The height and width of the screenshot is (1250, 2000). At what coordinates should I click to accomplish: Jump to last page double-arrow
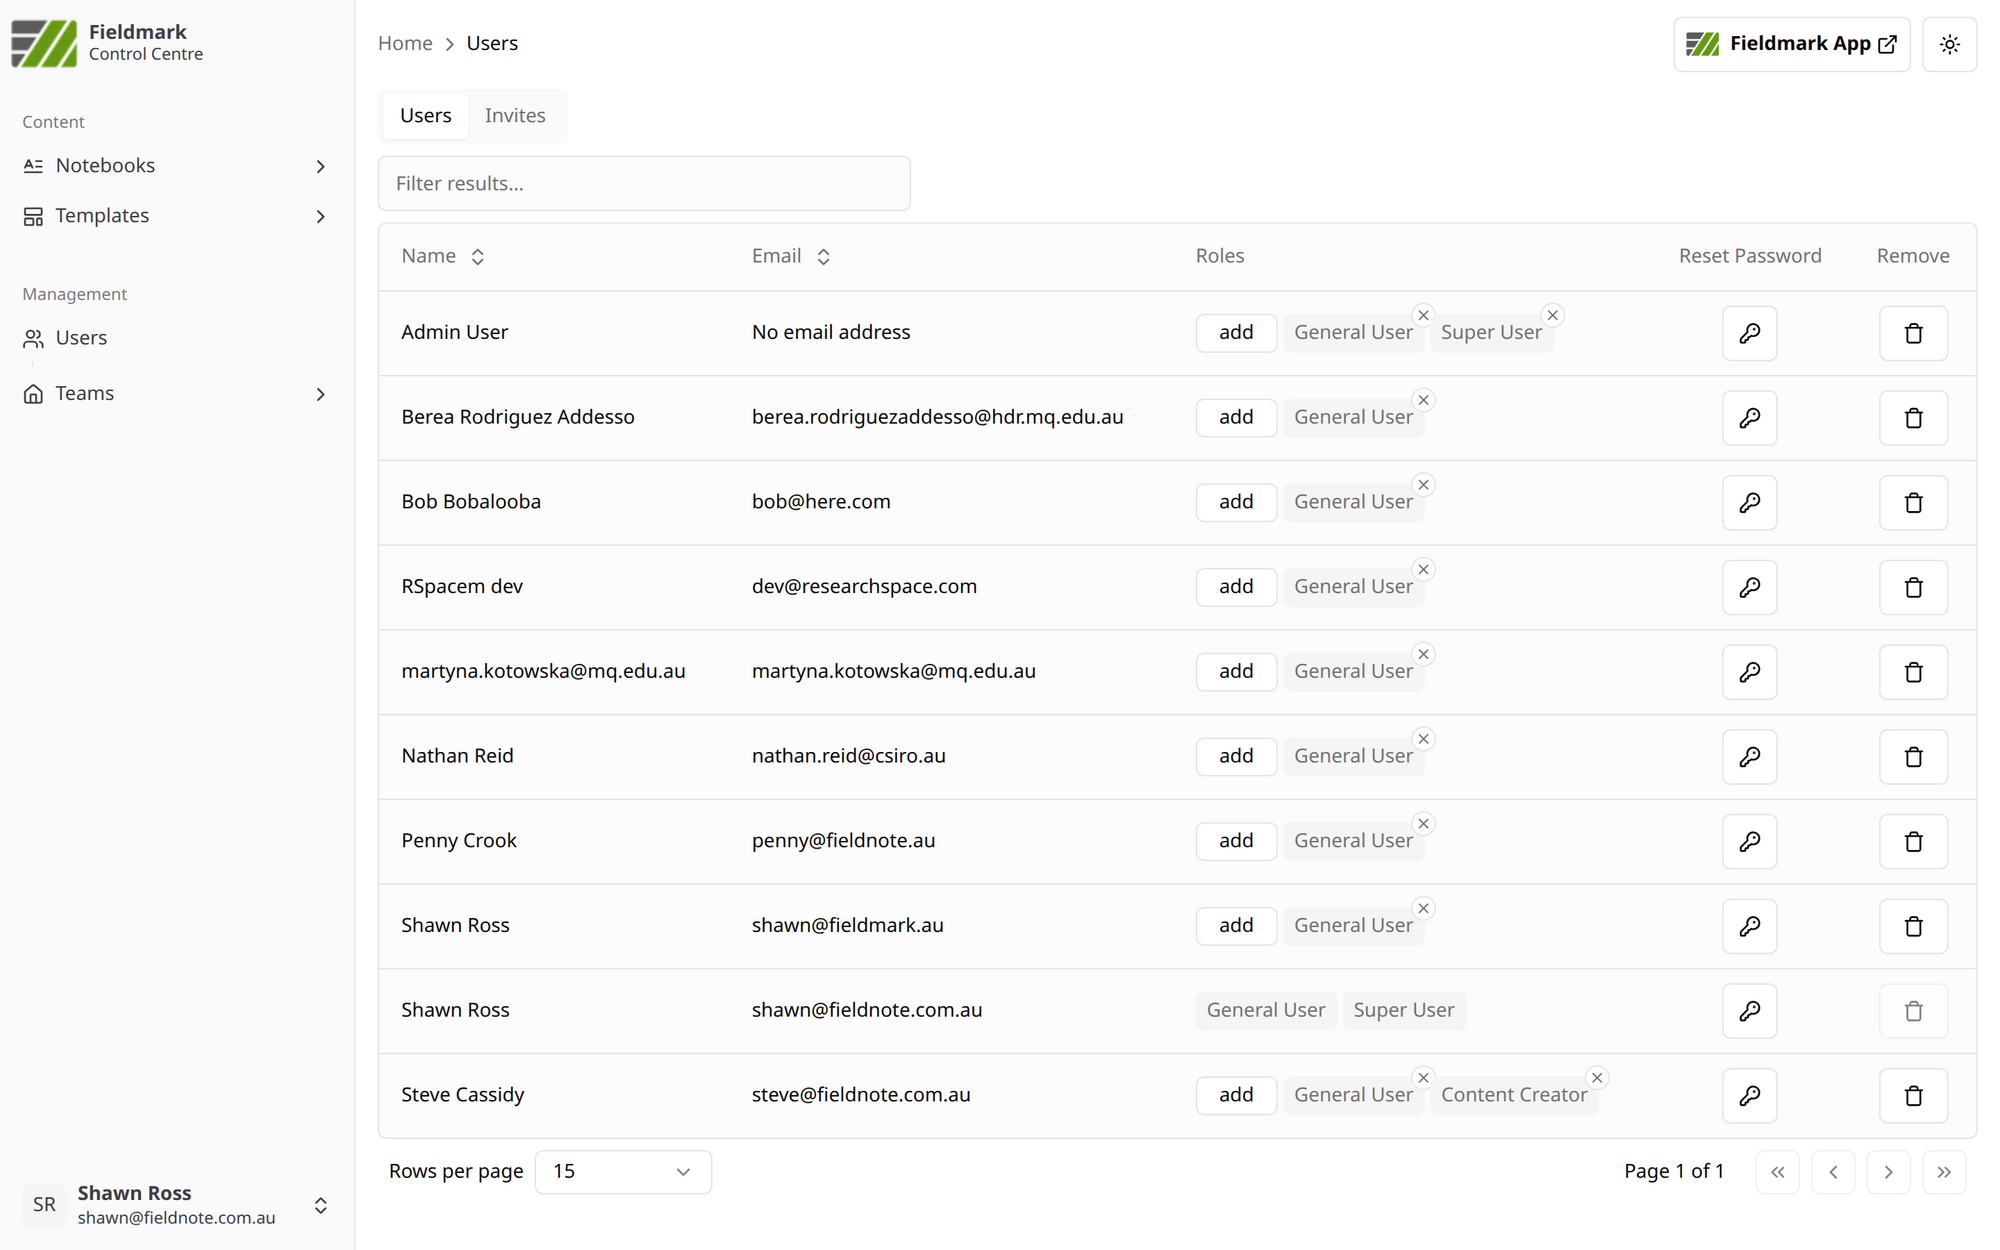pos(1943,1172)
